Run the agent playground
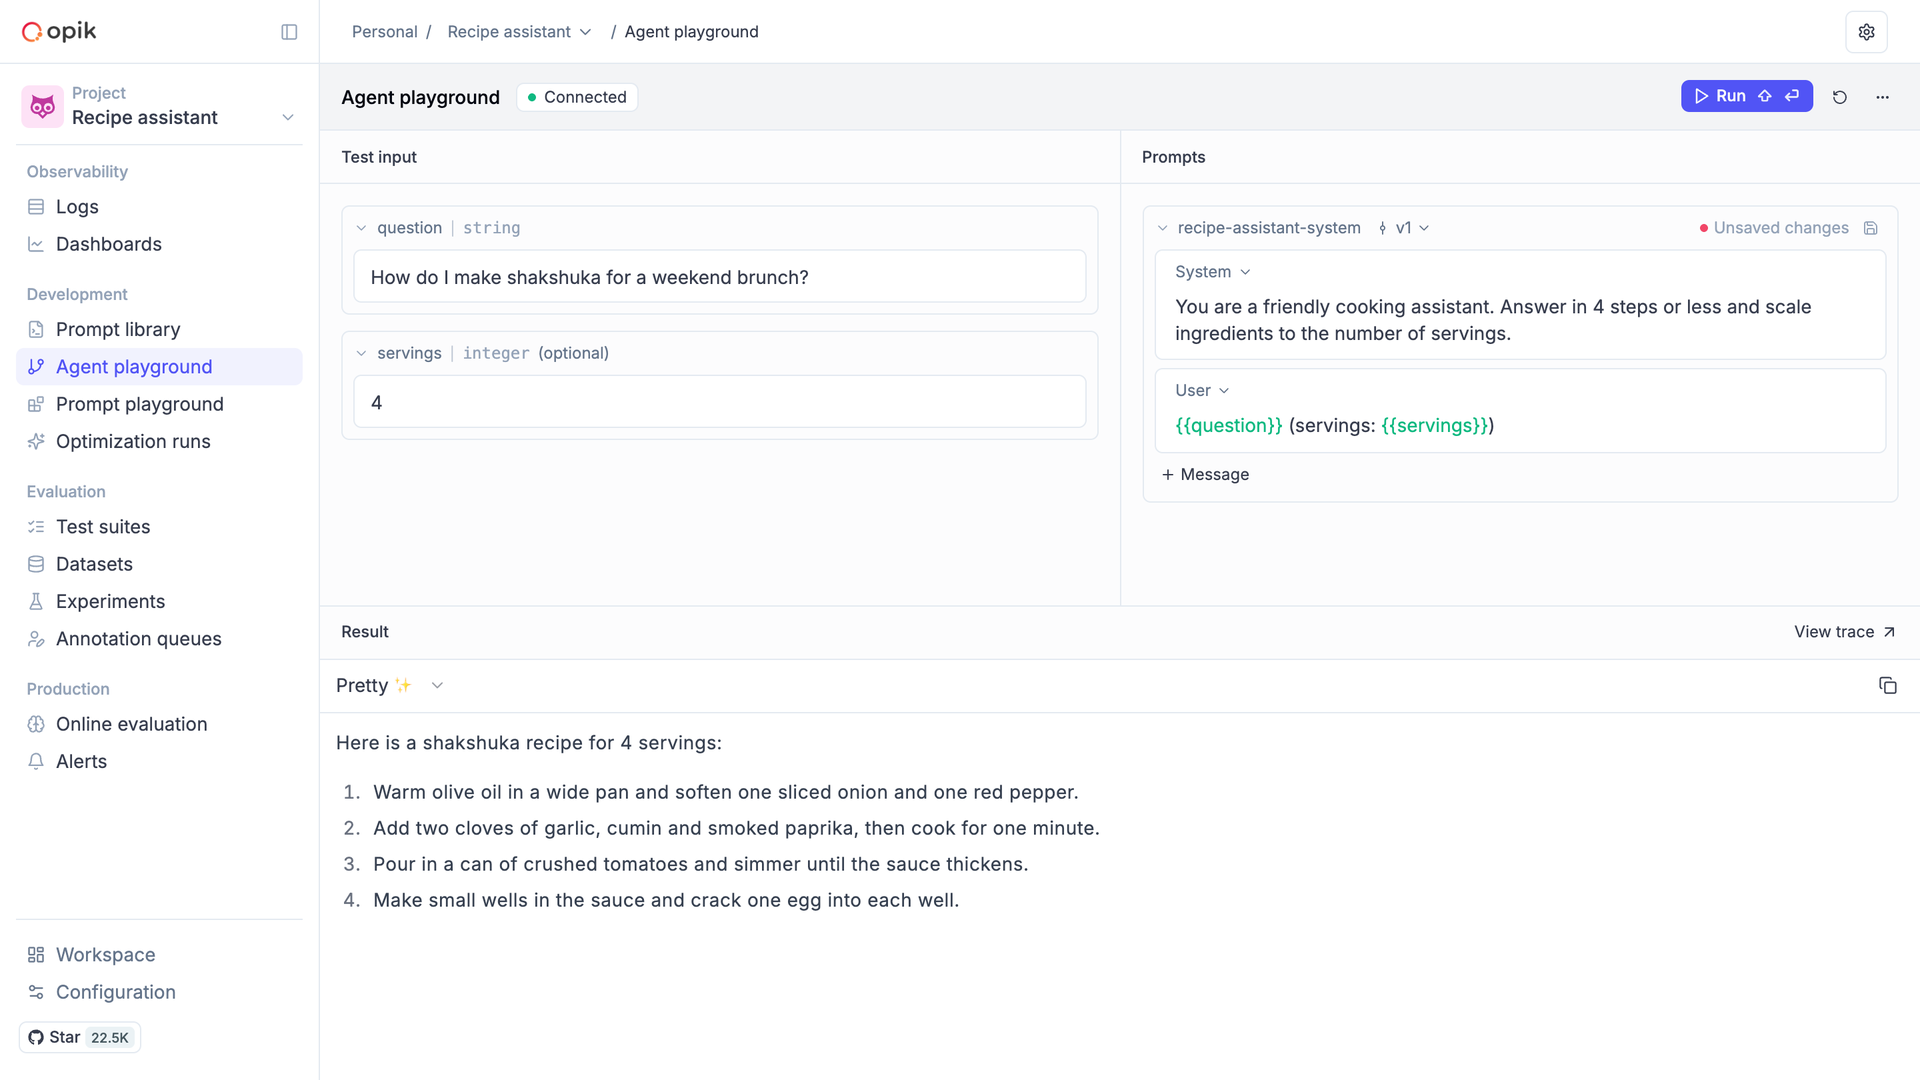Image resolution: width=1920 pixels, height=1080 pixels. 1746,96
